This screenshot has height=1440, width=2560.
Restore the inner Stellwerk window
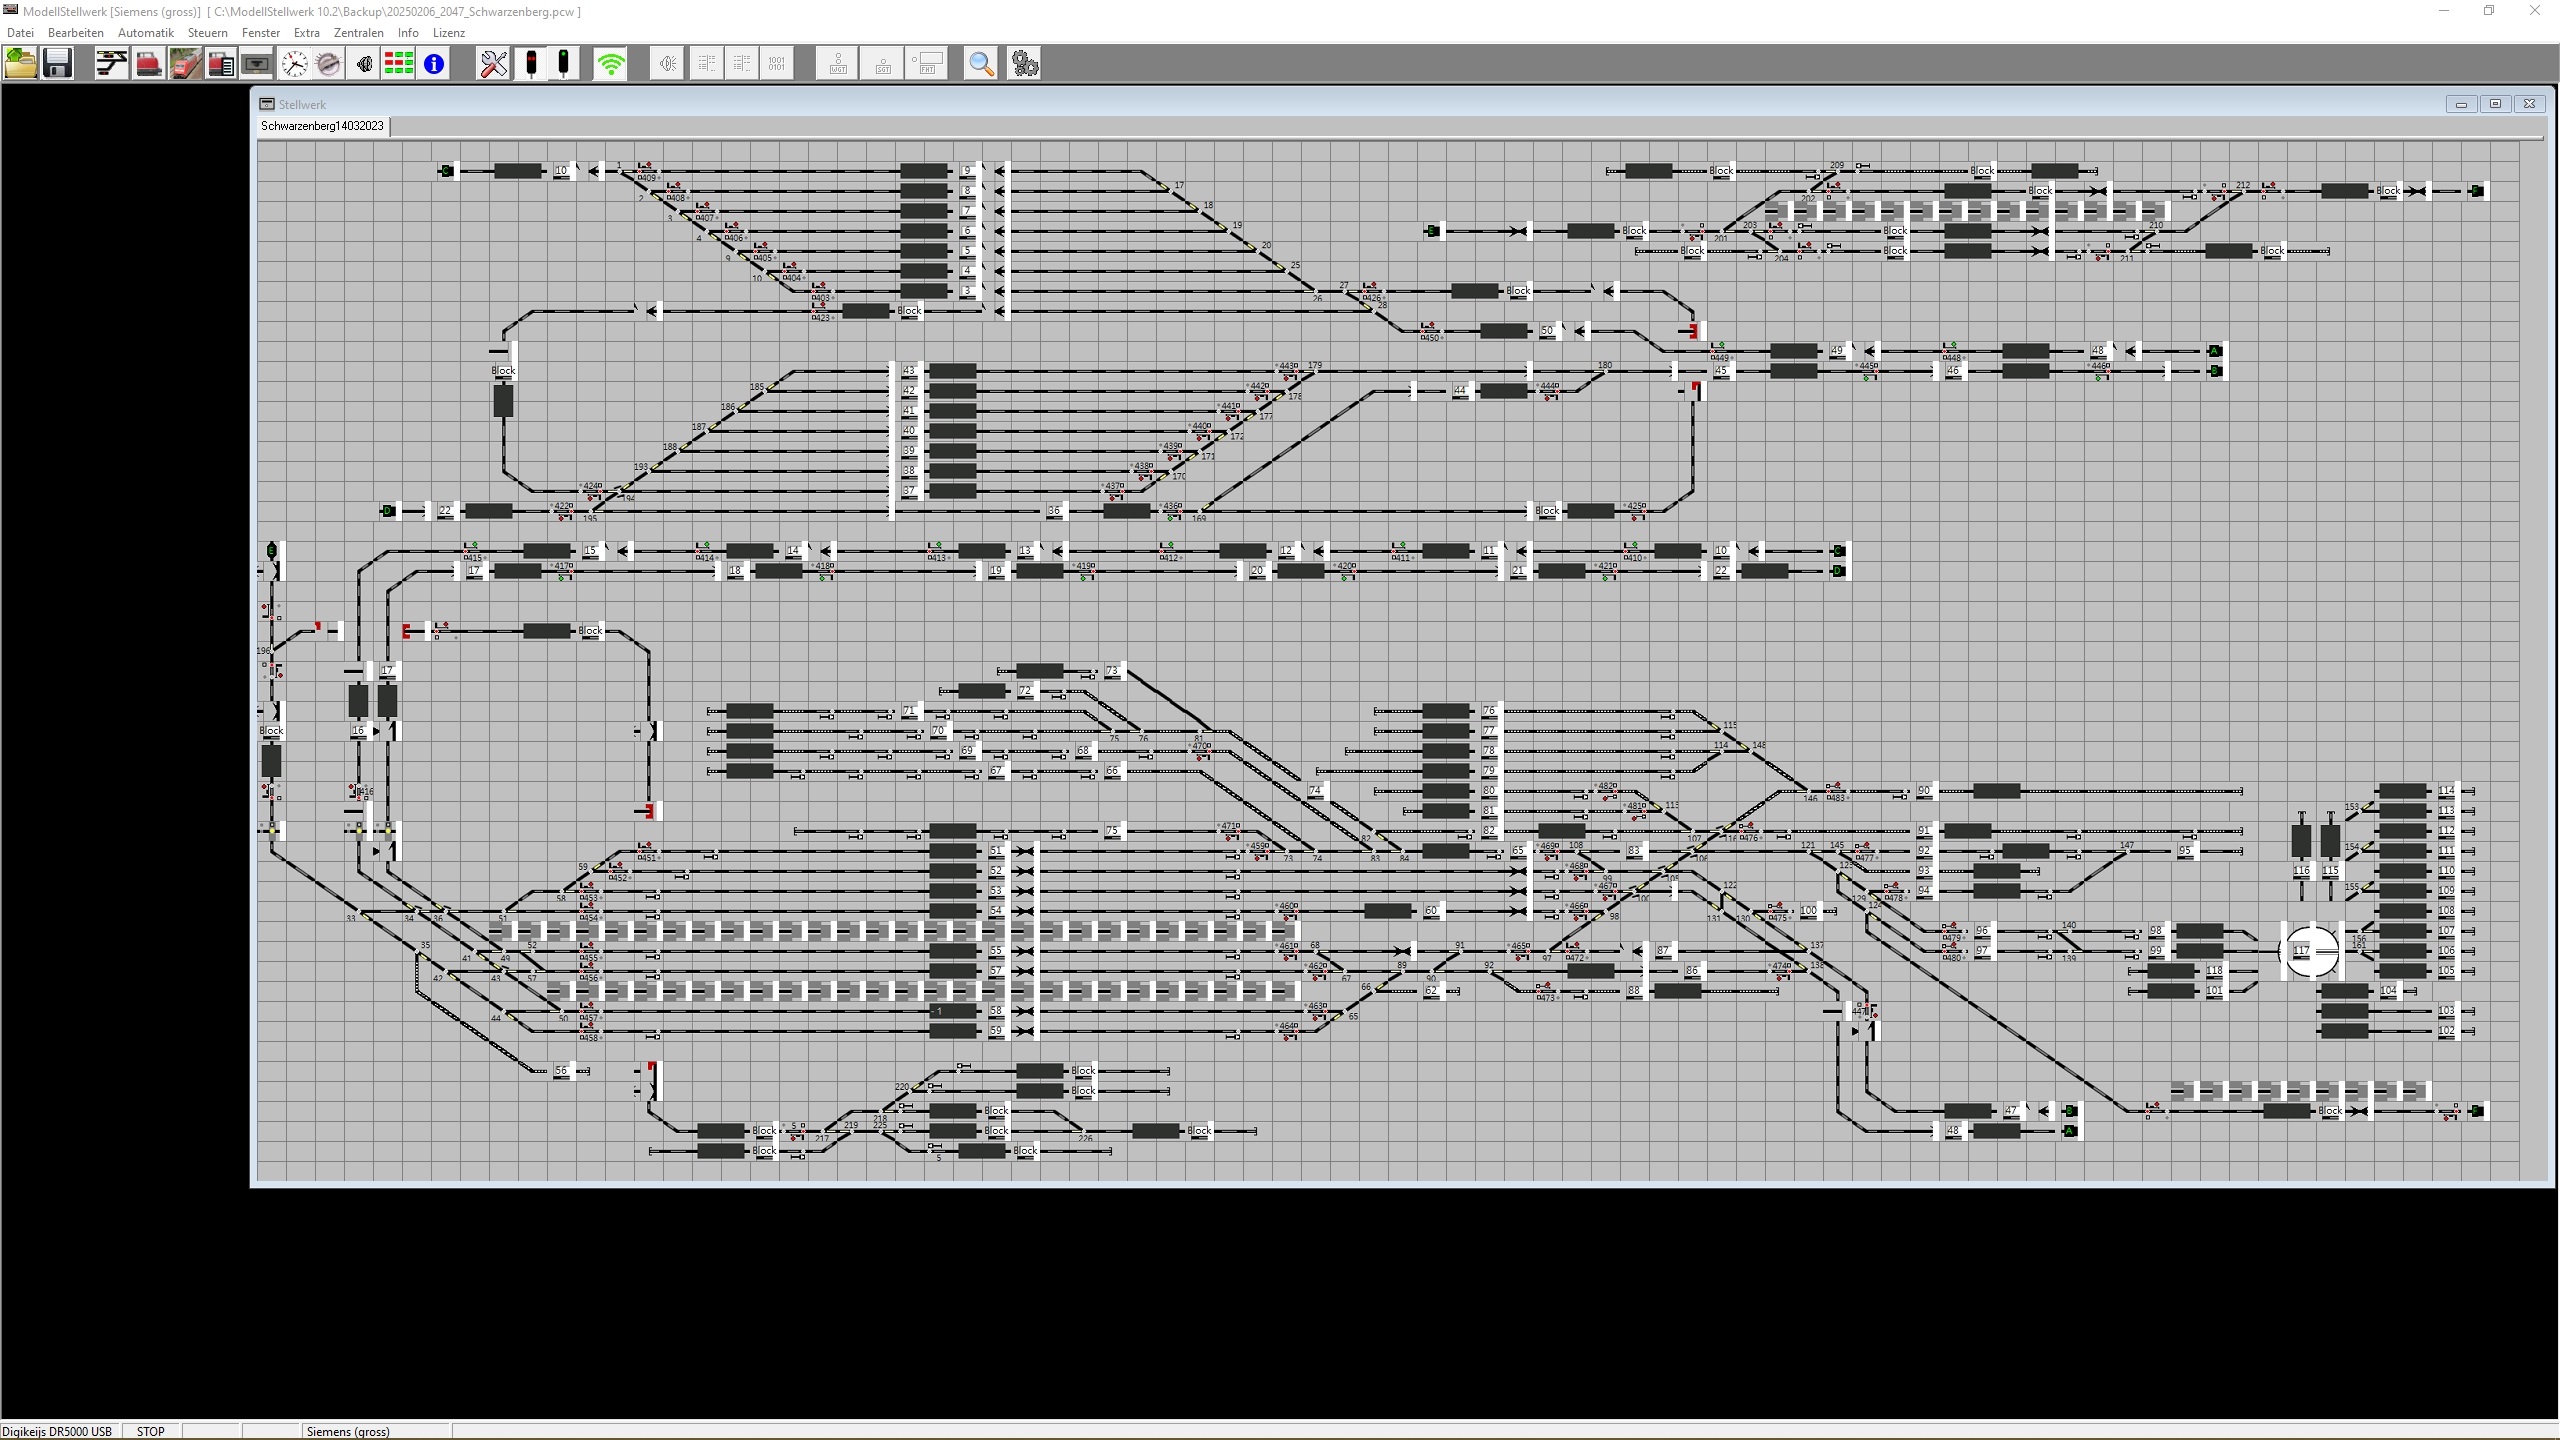[x=2495, y=104]
